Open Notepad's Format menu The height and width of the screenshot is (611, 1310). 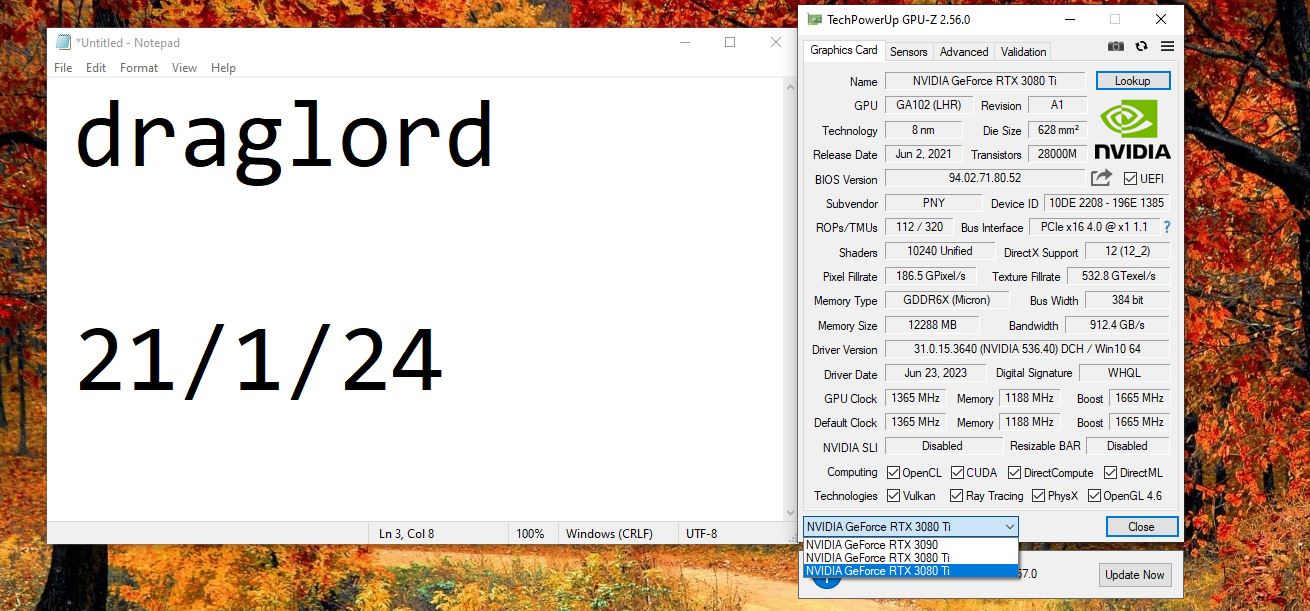point(139,68)
